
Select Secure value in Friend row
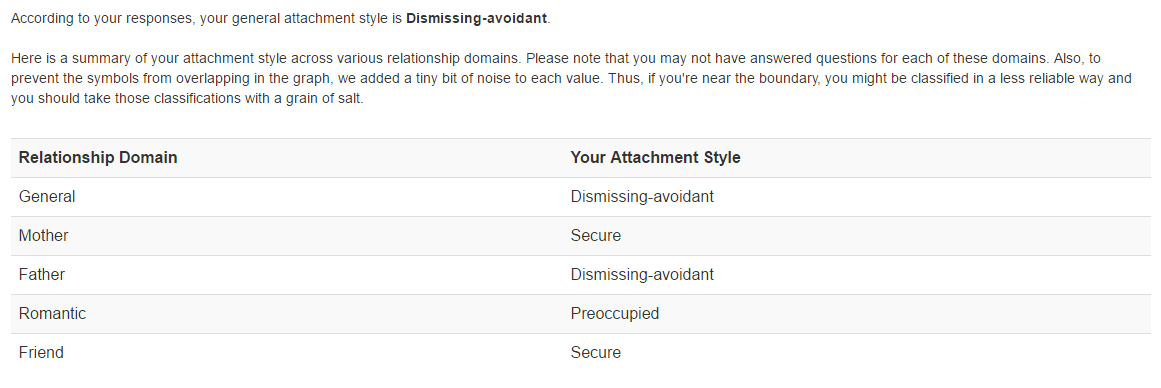tap(595, 352)
